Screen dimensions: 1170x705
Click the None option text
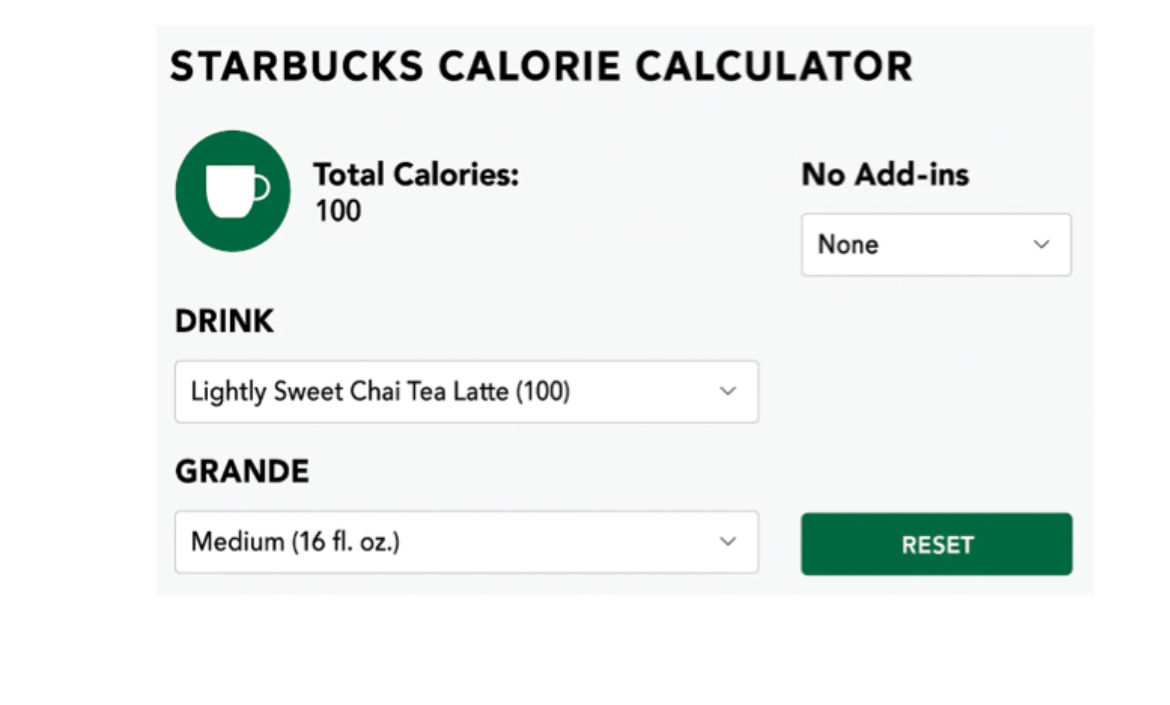pos(848,244)
